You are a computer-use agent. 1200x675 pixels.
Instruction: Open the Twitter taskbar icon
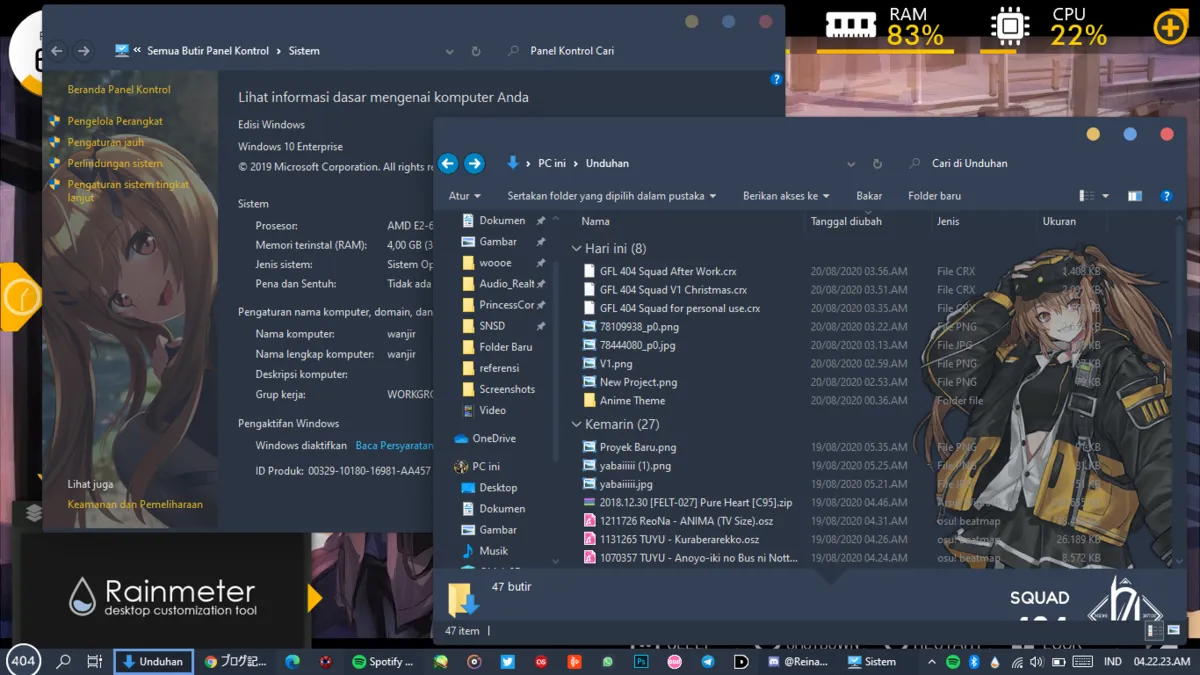pos(507,662)
